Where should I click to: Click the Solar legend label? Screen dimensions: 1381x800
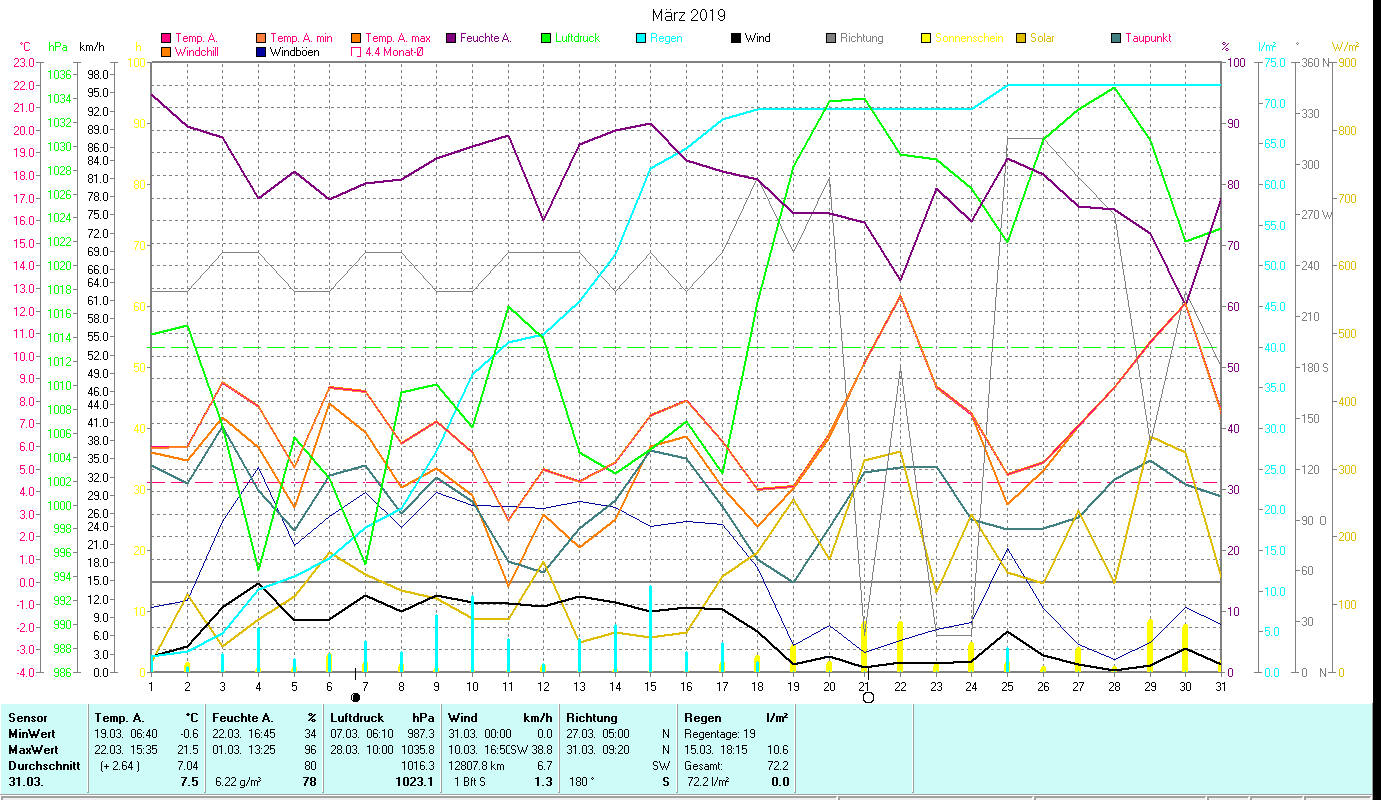coord(1042,38)
